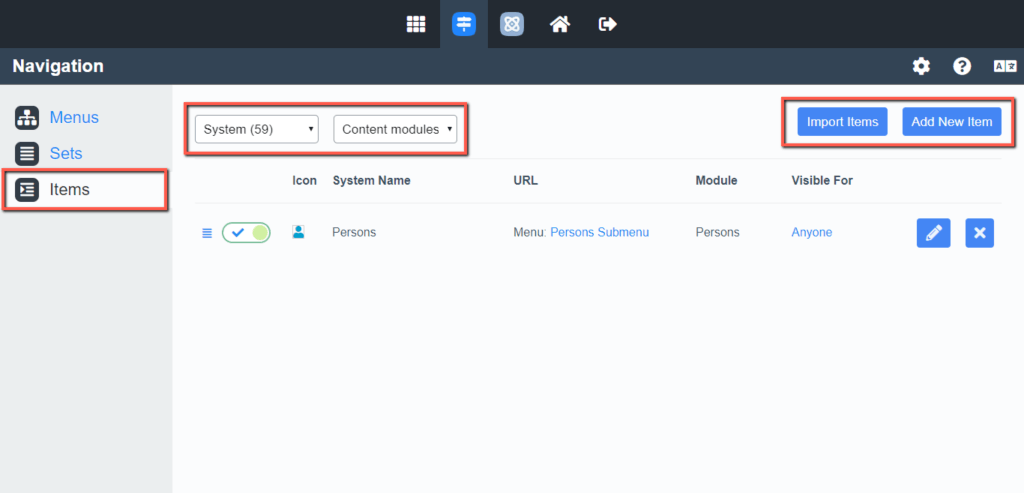Toggle the Persons item active switch
1024x493 pixels.
pos(246,233)
